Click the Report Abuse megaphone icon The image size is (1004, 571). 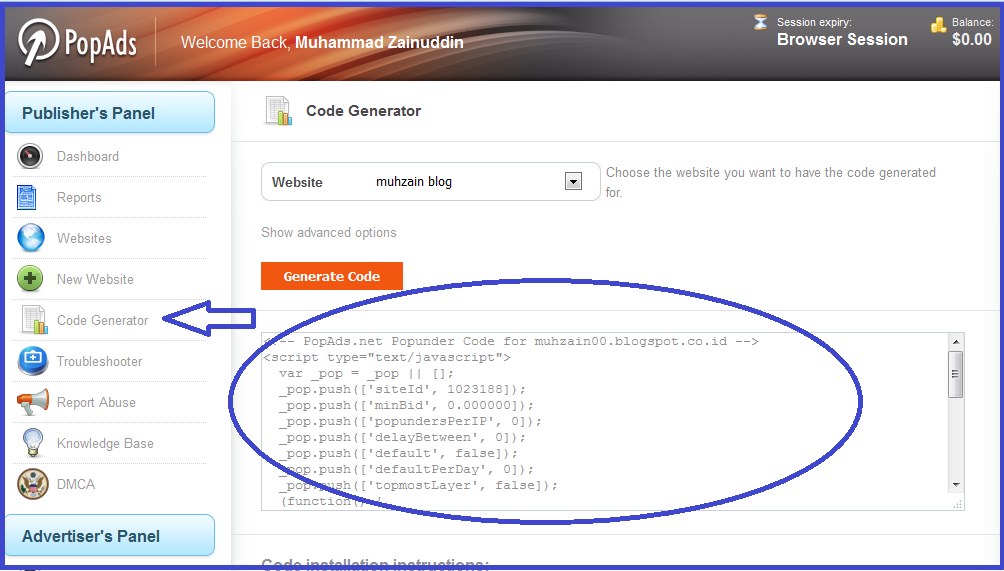coord(33,402)
